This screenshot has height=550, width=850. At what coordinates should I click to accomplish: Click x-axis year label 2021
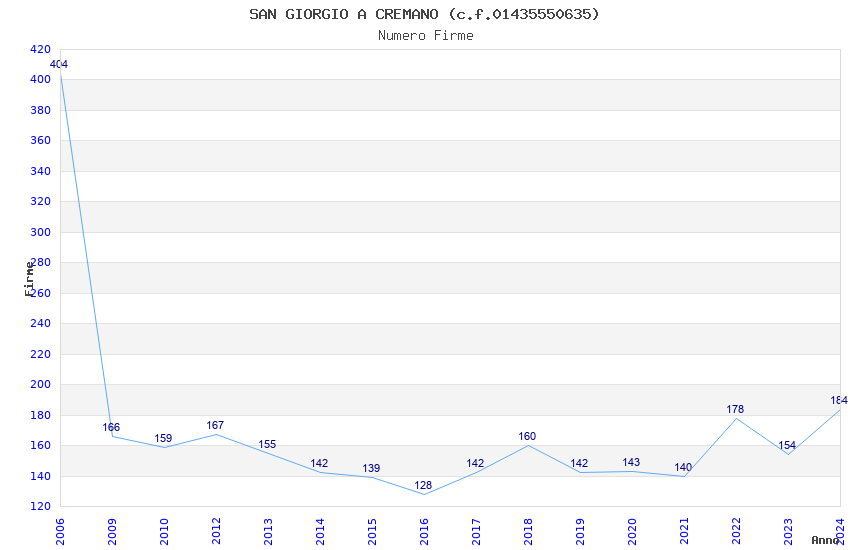pos(684,532)
